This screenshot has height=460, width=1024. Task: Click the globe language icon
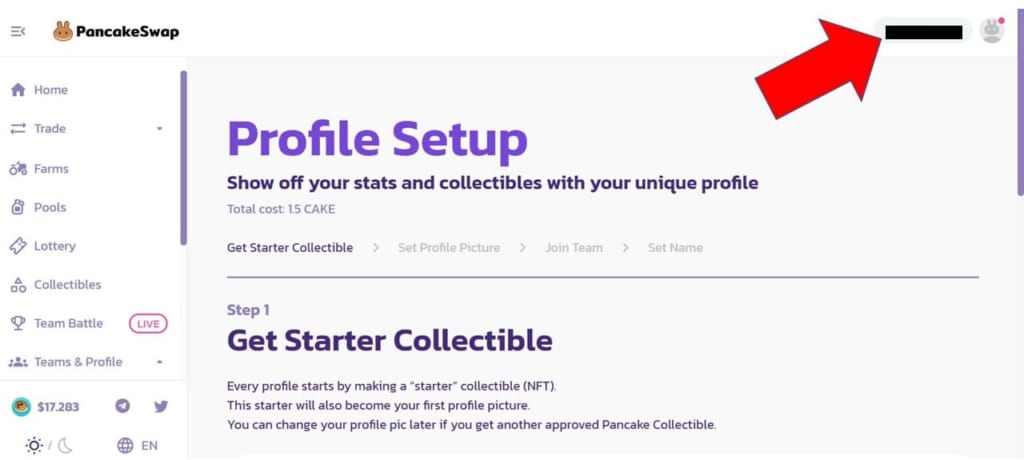(x=125, y=446)
